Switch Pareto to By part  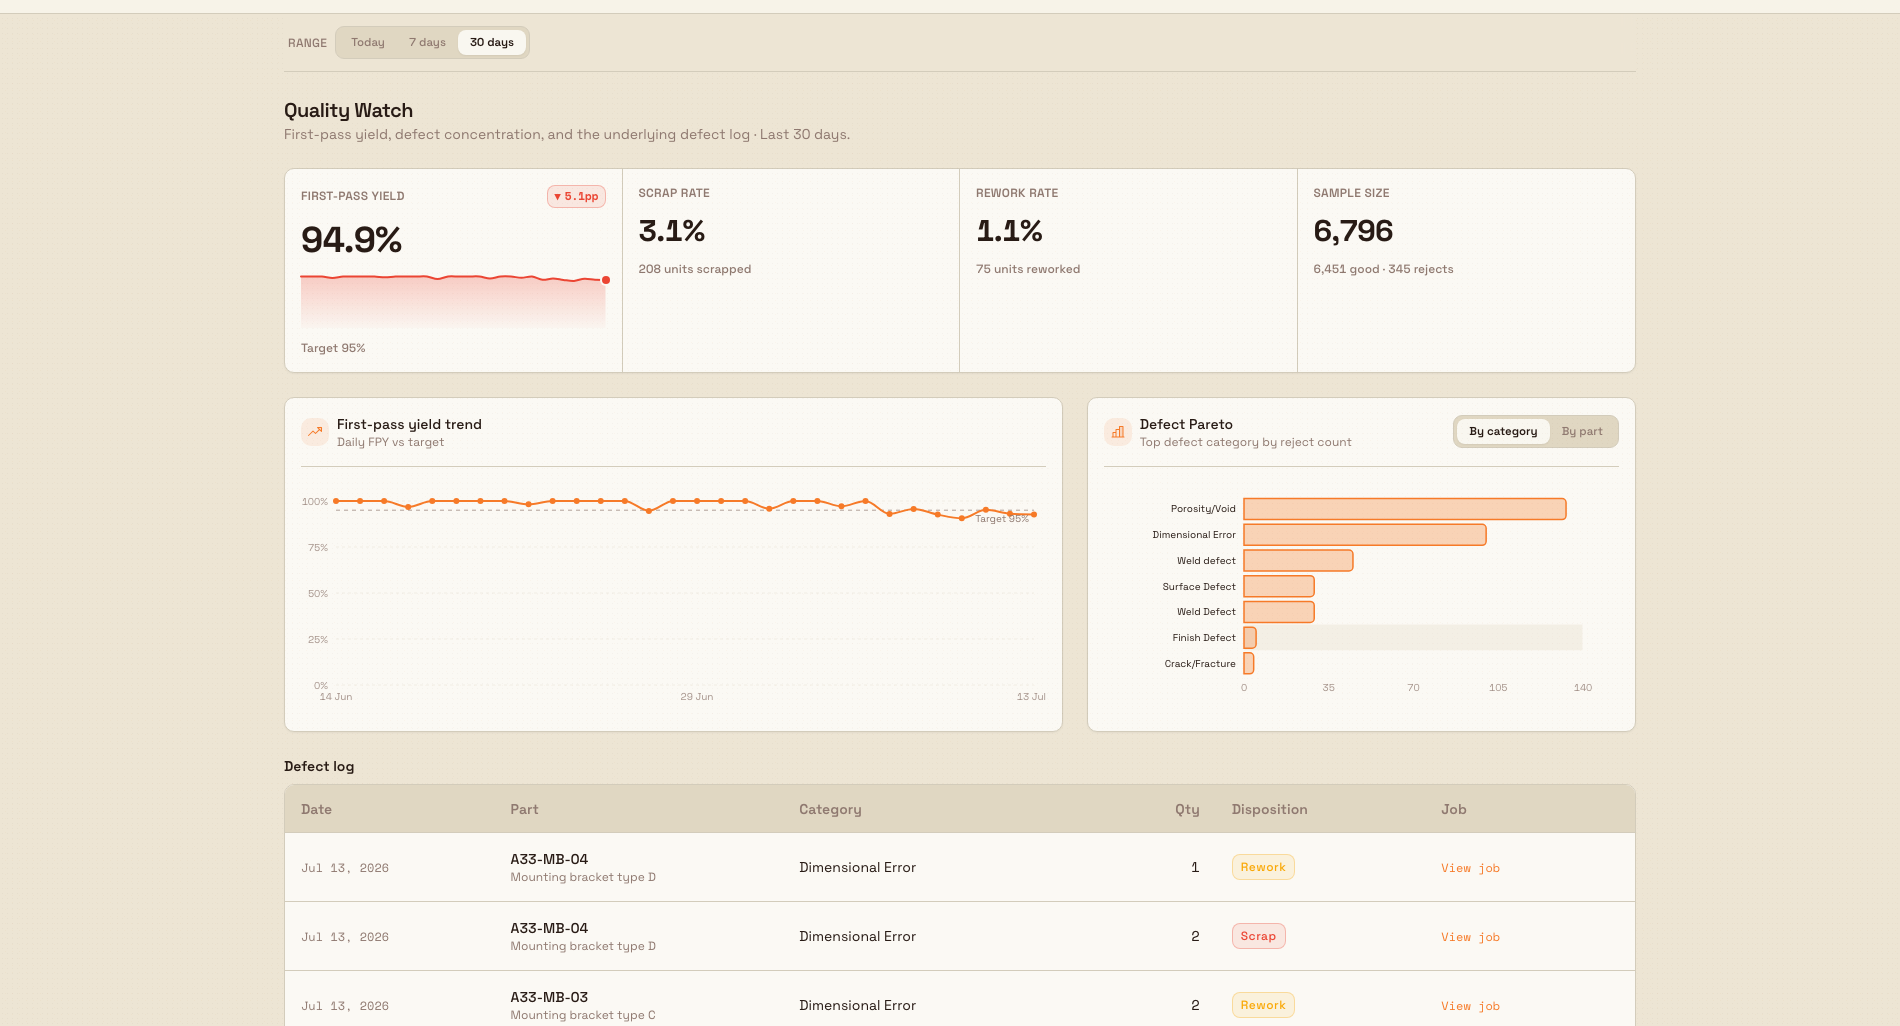click(1582, 431)
